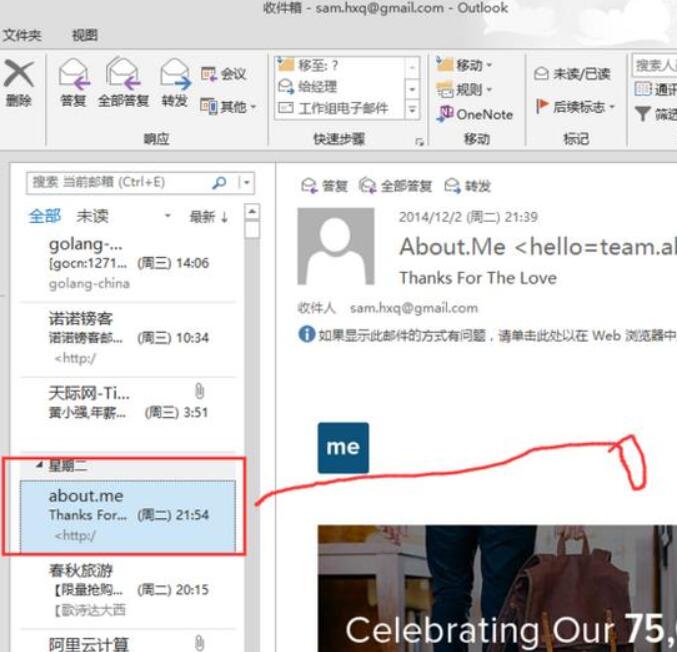The height and width of the screenshot is (652, 677).
Task: Open the search scope dropdown arrow
Action: (x=246, y=183)
